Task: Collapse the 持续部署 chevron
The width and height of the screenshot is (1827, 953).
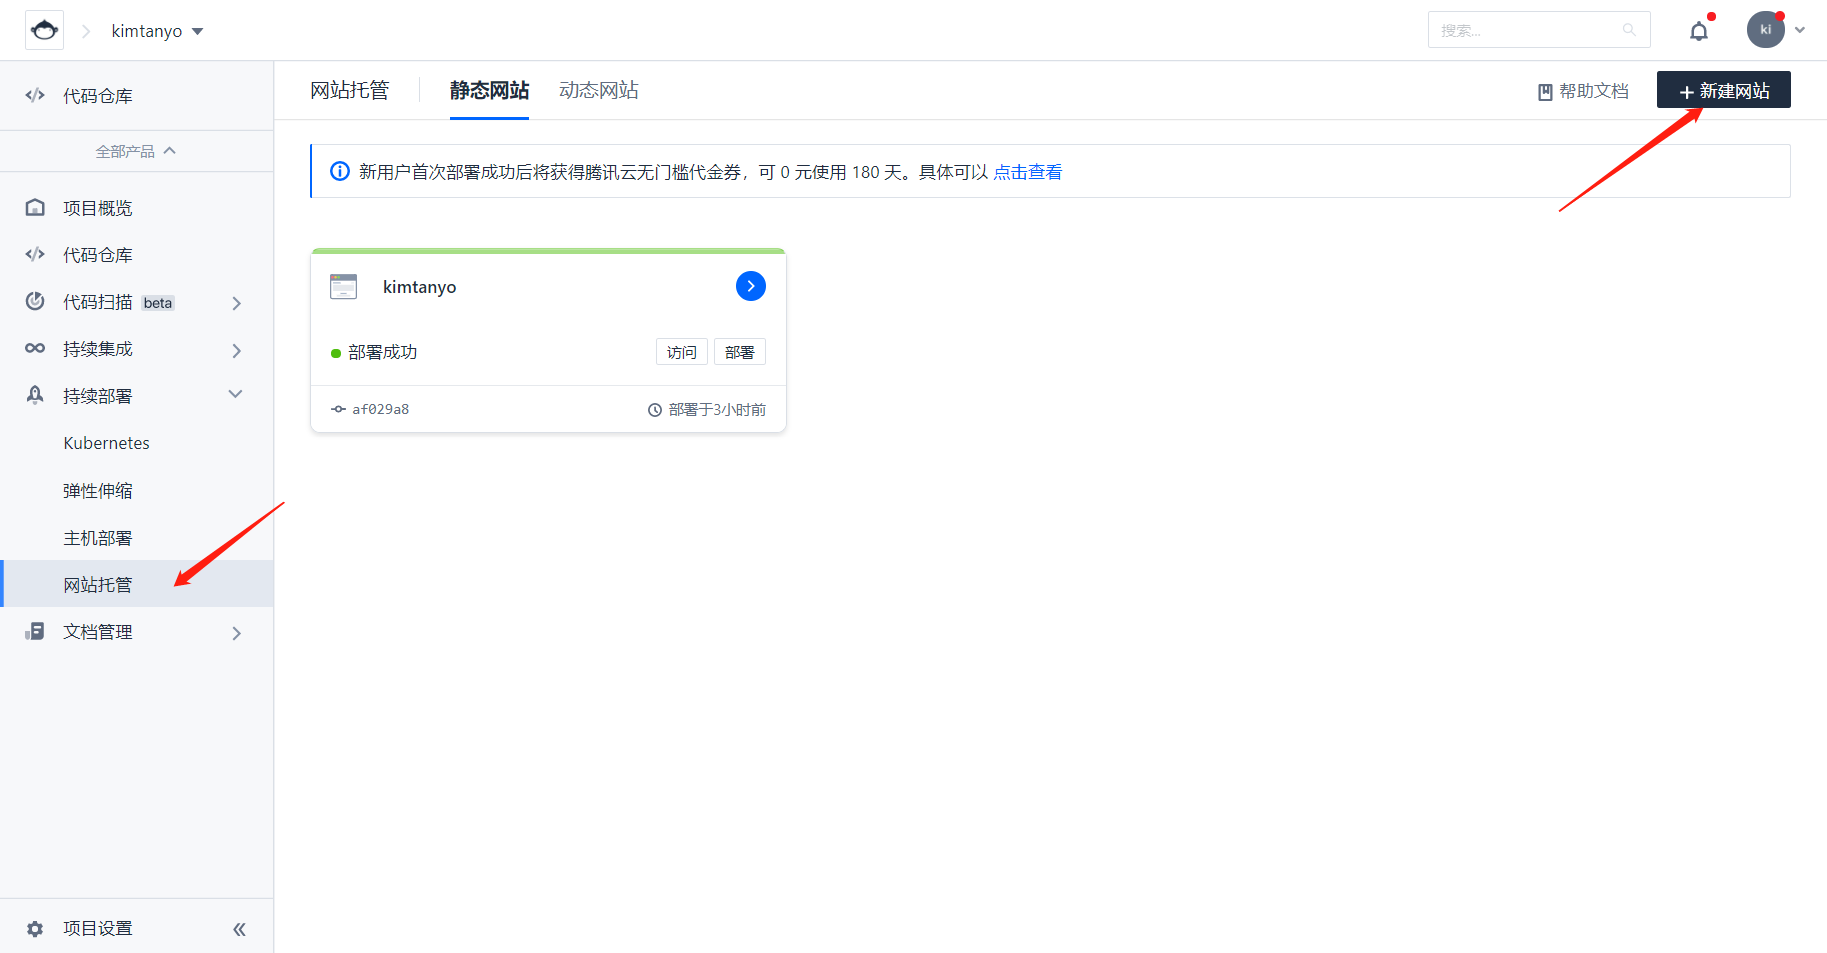Action: [236, 394]
